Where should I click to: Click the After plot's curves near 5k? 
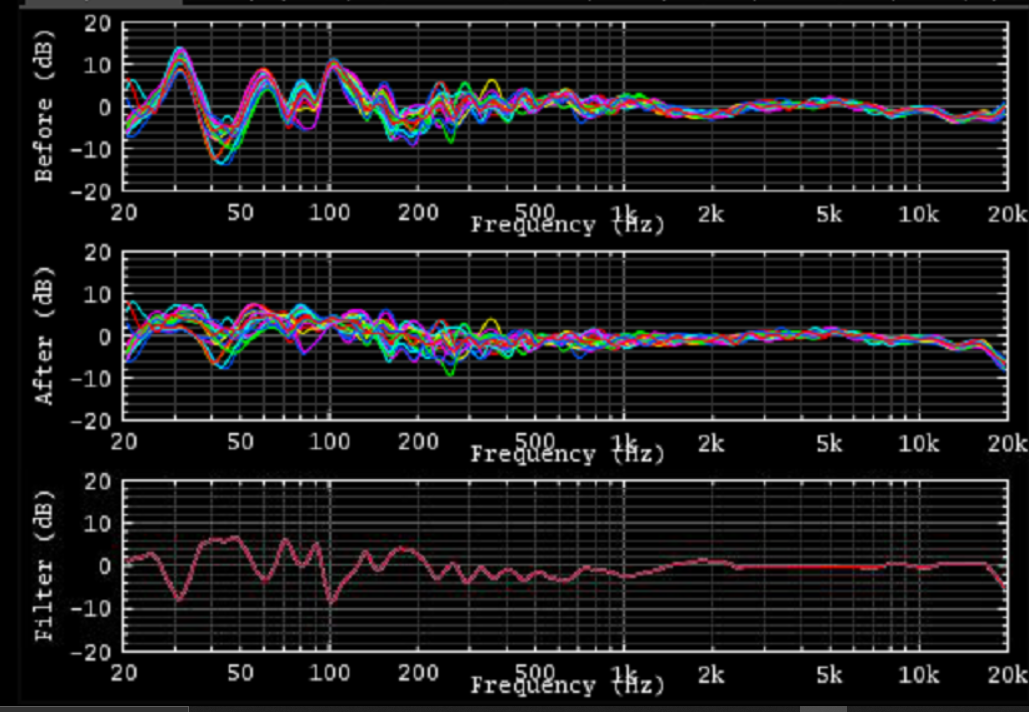click(x=830, y=332)
